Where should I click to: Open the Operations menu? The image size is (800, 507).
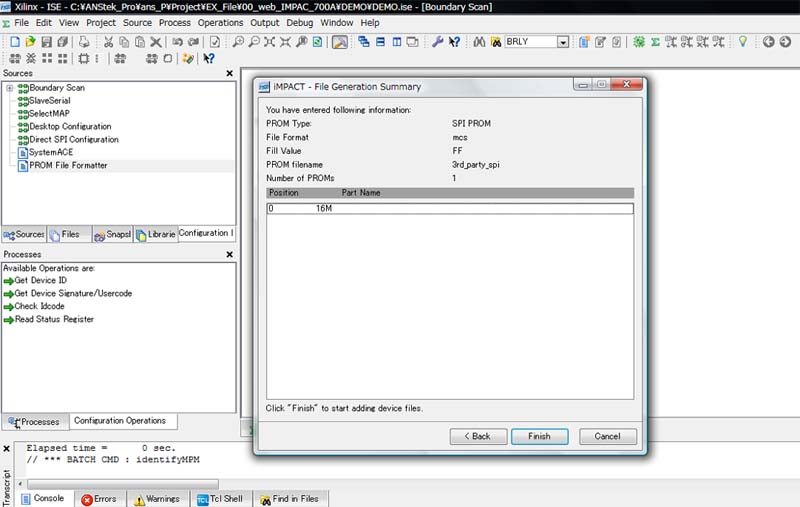tap(220, 23)
